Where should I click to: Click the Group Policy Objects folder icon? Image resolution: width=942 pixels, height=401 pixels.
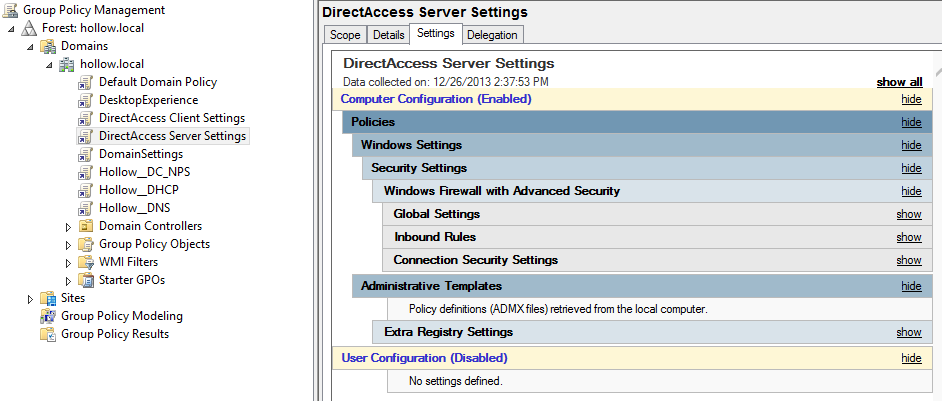87,245
